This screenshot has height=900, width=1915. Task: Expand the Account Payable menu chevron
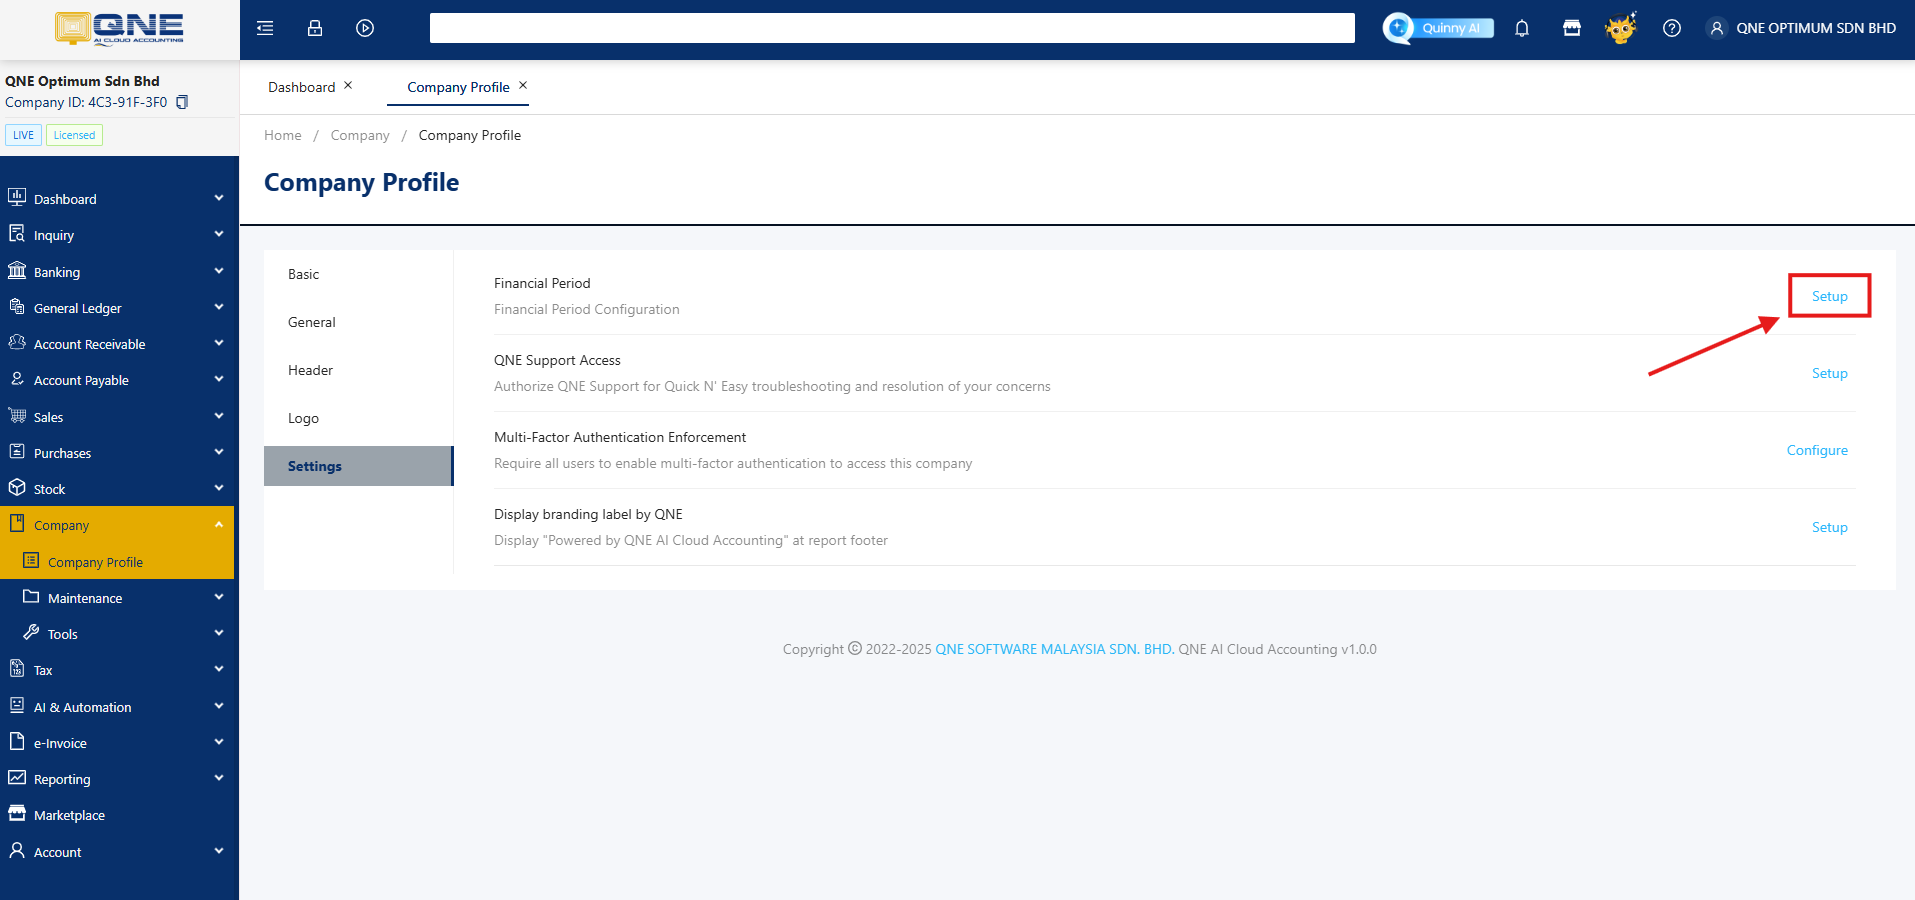click(x=219, y=379)
